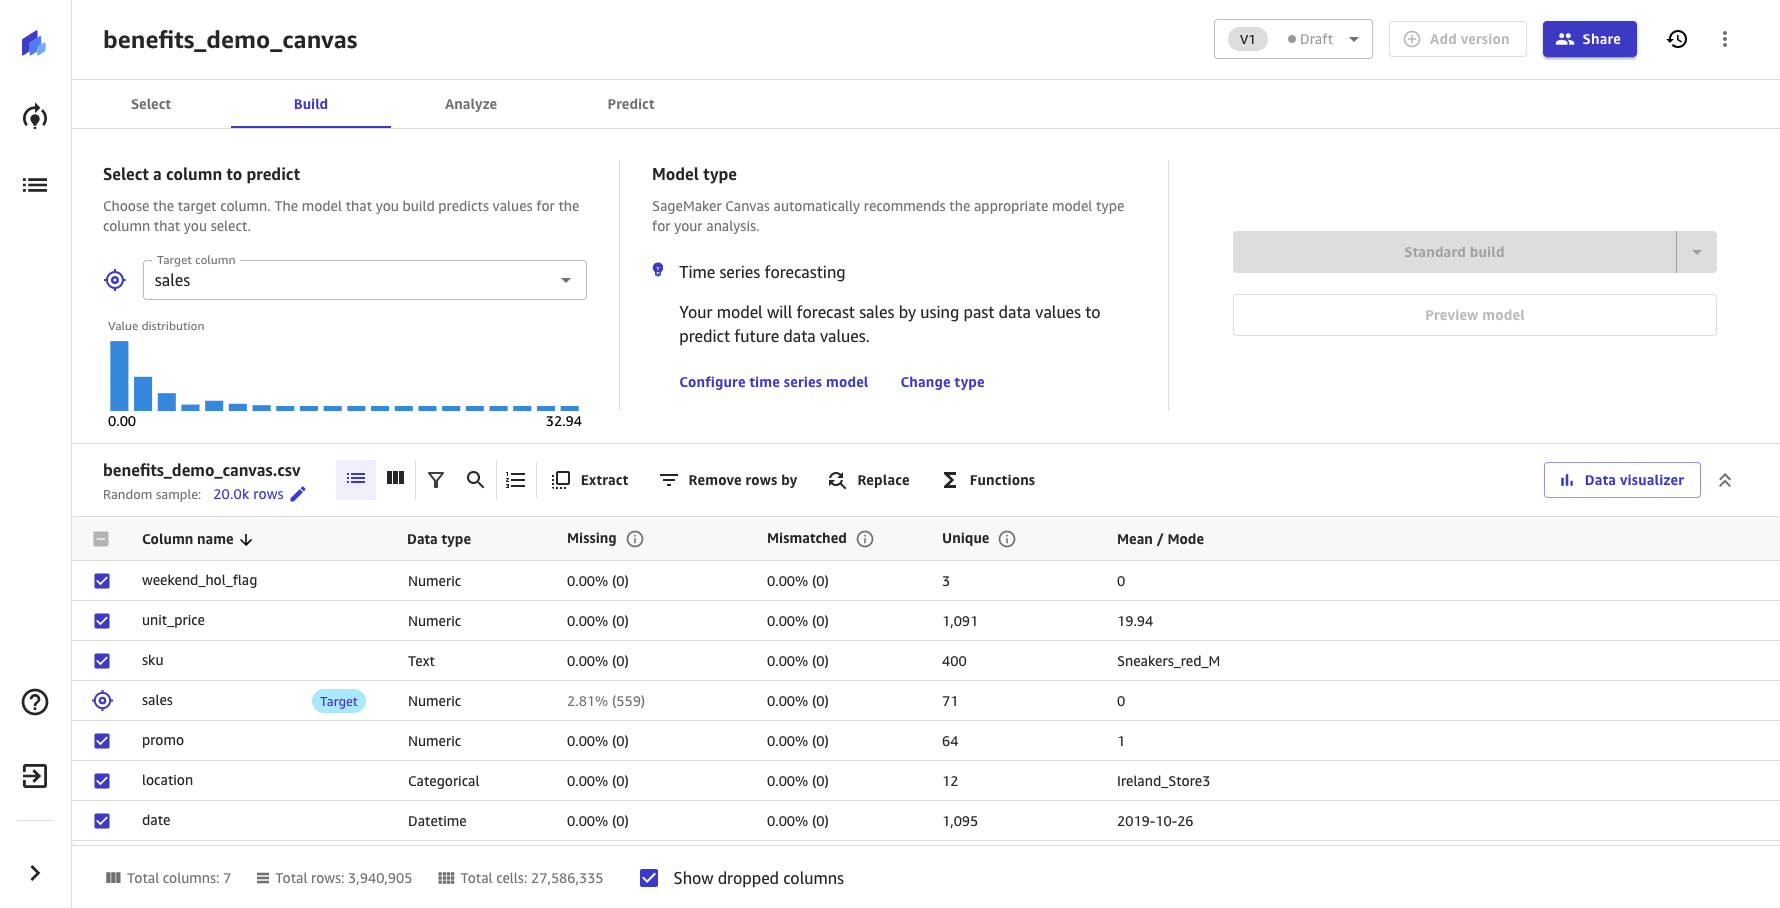Click the Target badge on sales row

tap(339, 701)
